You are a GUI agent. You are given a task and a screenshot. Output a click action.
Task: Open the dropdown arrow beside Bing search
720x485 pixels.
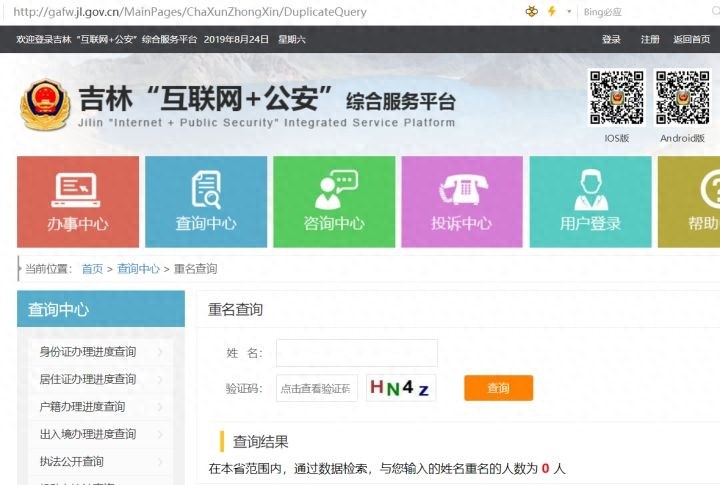(569, 12)
